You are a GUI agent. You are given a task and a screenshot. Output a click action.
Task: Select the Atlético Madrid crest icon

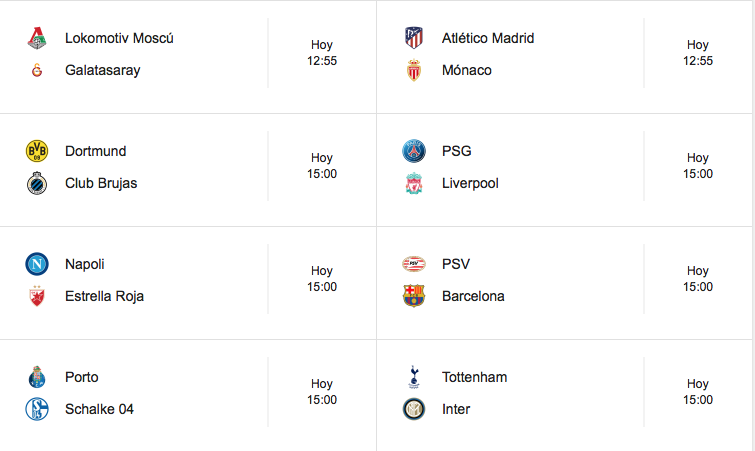(x=414, y=38)
